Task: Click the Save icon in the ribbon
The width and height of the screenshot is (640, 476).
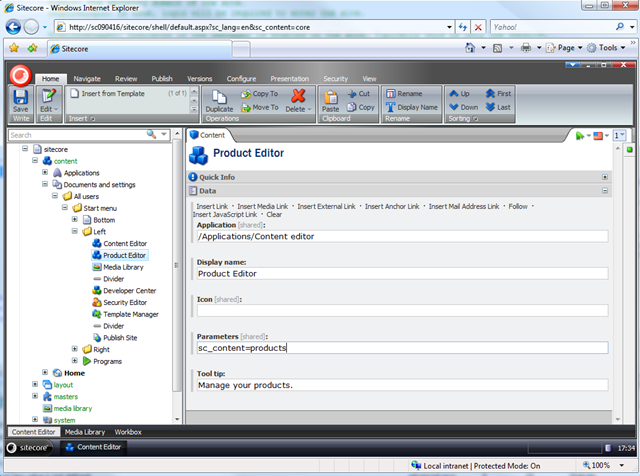Action: (x=20, y=97)
